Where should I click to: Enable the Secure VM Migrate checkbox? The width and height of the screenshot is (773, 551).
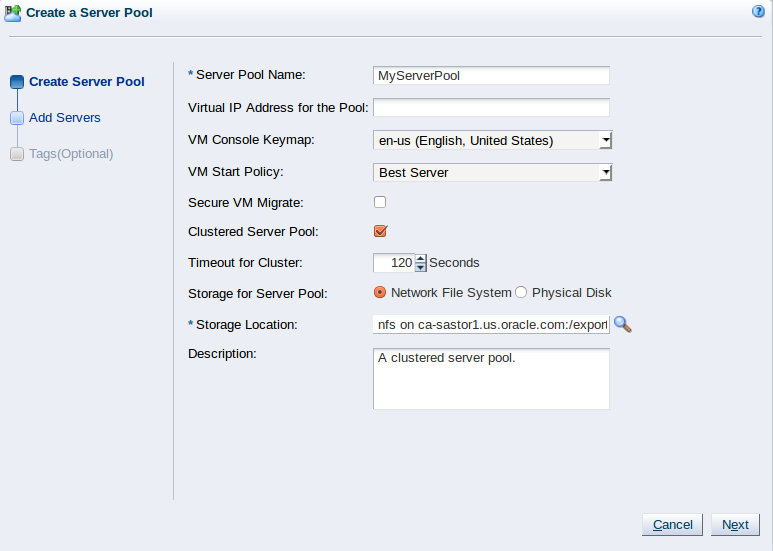380,202
